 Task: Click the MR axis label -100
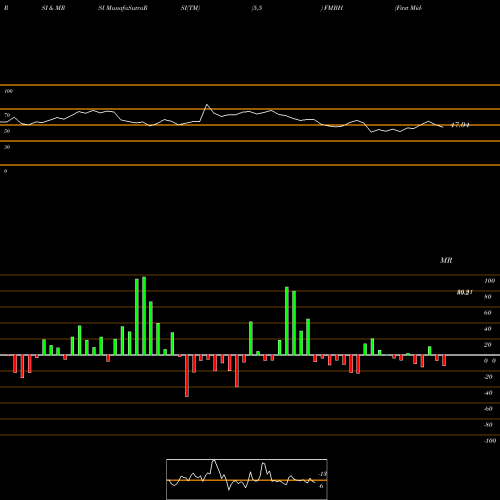click(x=489, y=441)
